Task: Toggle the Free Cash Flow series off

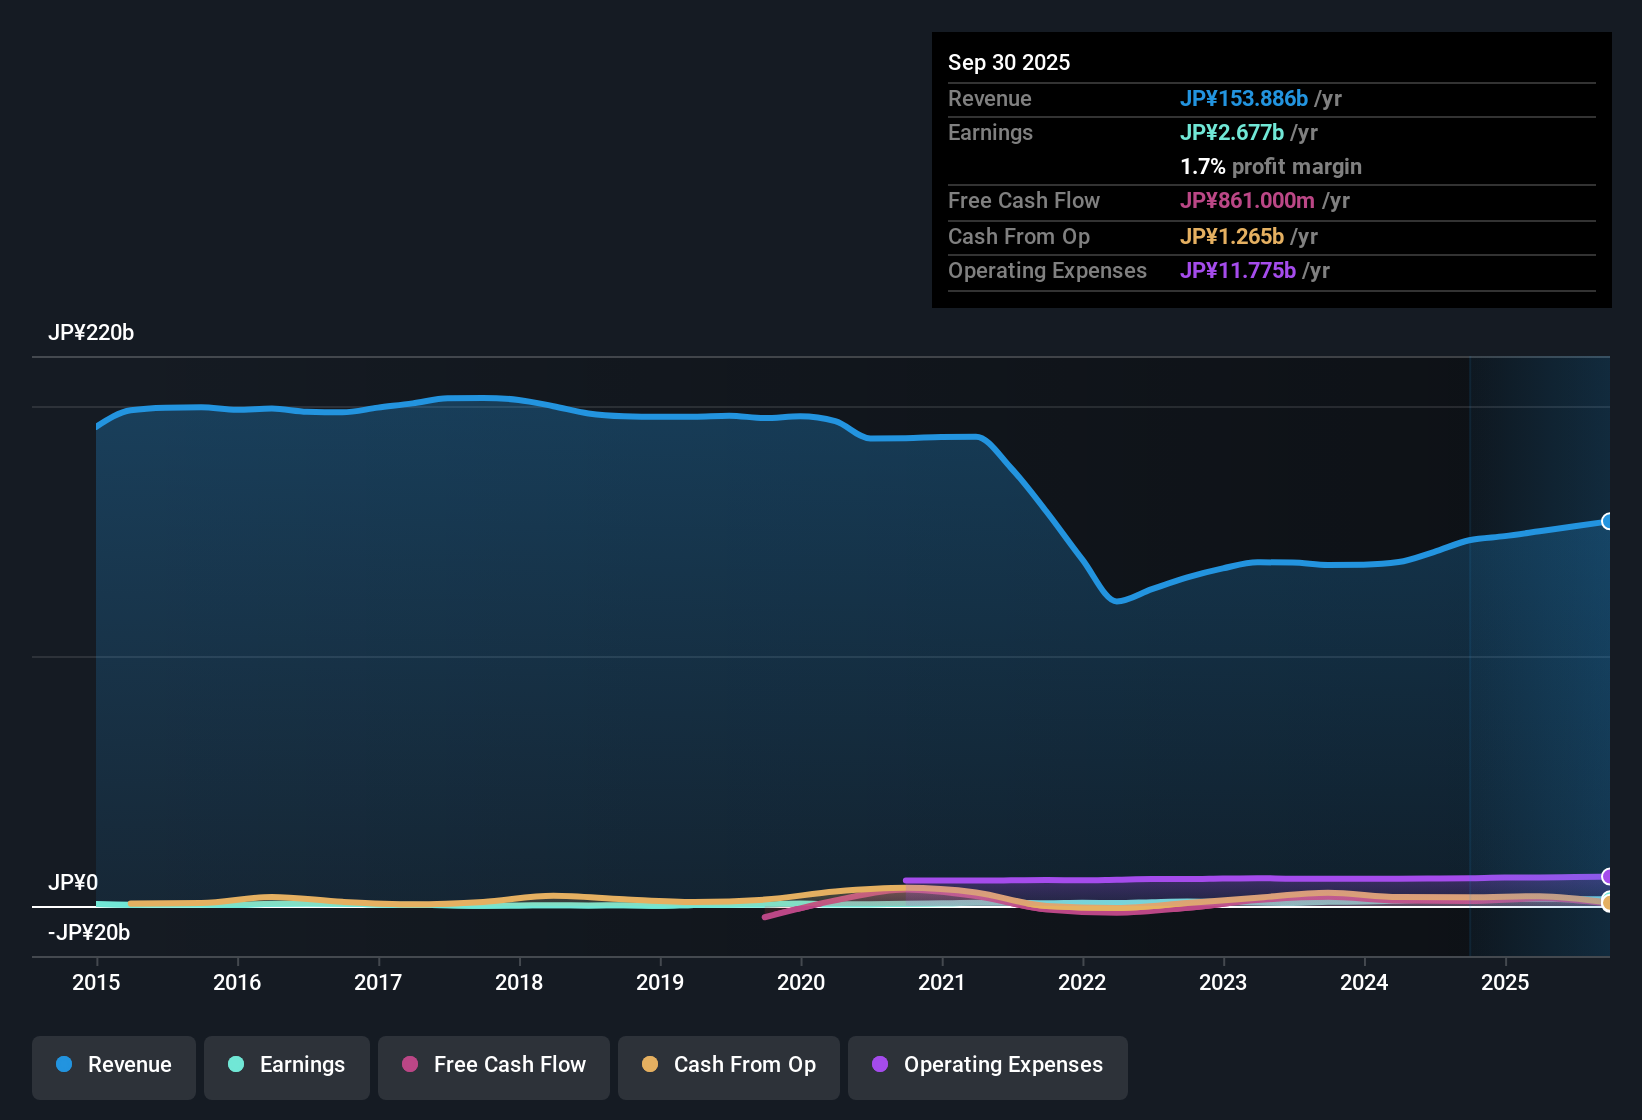Action: 493,1065
